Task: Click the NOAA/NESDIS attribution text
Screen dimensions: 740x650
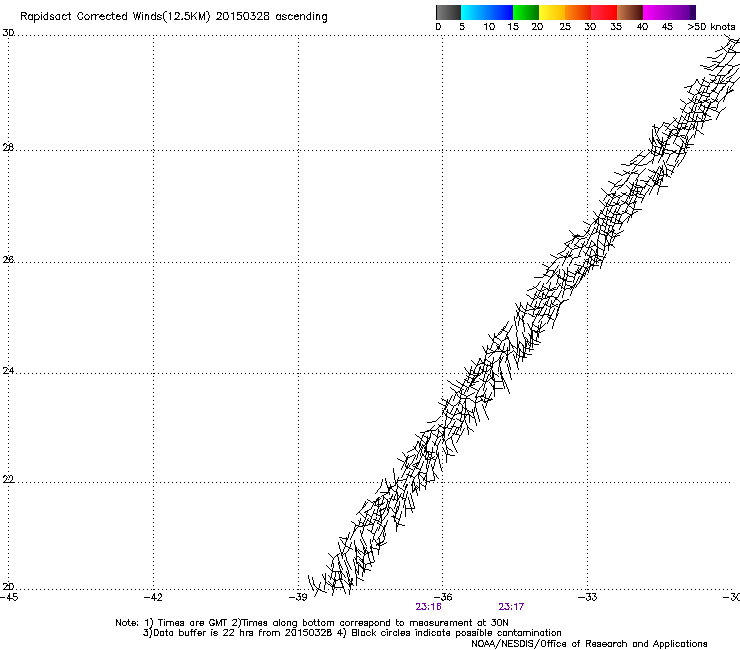Action: click(589, 644)
